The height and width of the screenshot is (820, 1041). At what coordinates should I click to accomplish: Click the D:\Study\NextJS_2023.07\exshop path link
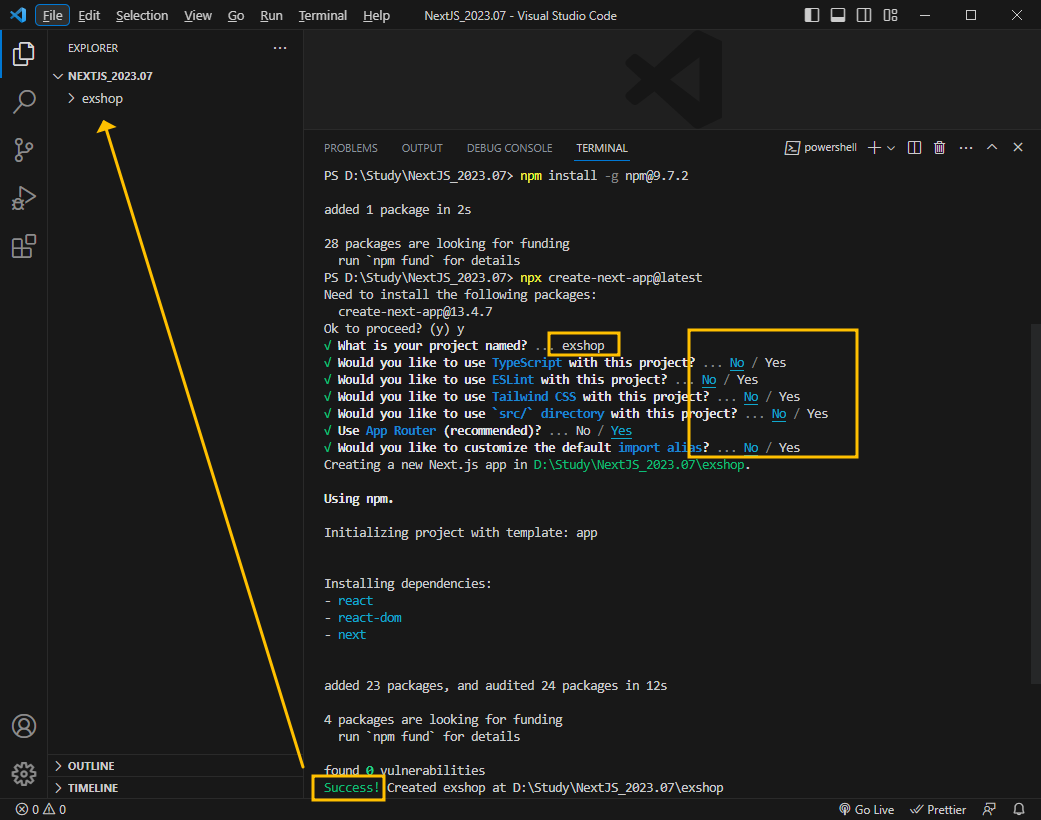click(x=641, y=465)
